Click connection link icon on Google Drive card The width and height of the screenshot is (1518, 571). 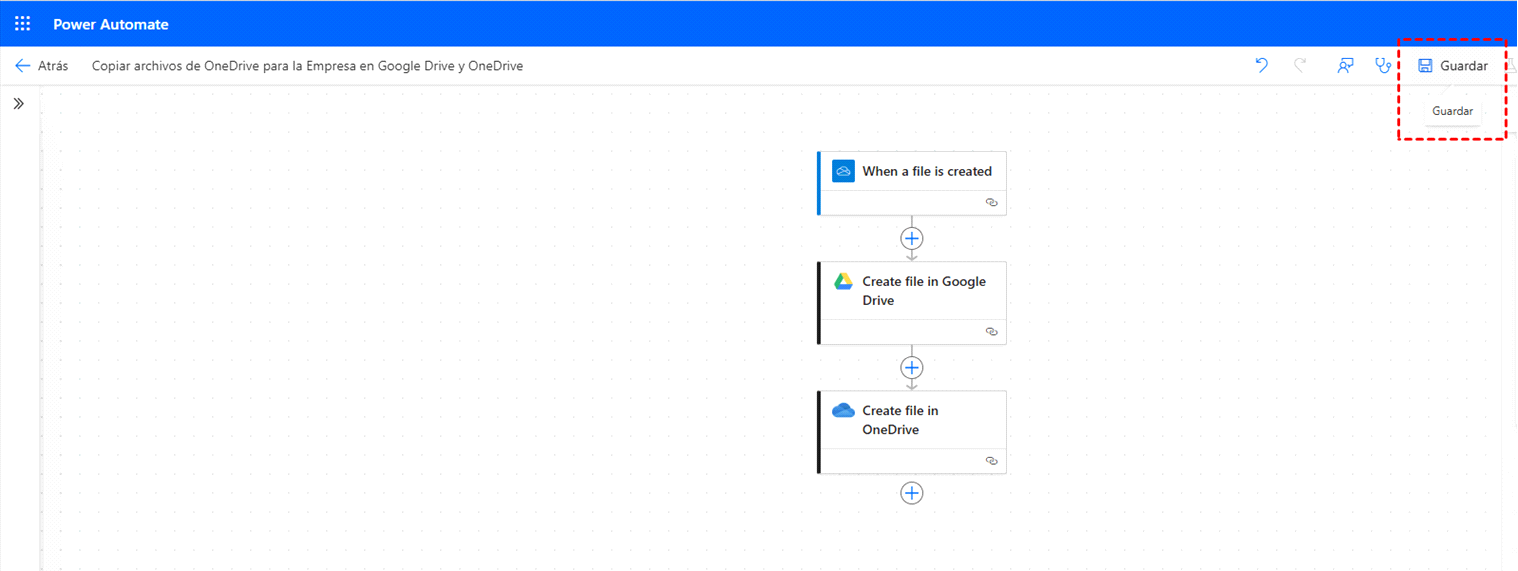(991, 331)
